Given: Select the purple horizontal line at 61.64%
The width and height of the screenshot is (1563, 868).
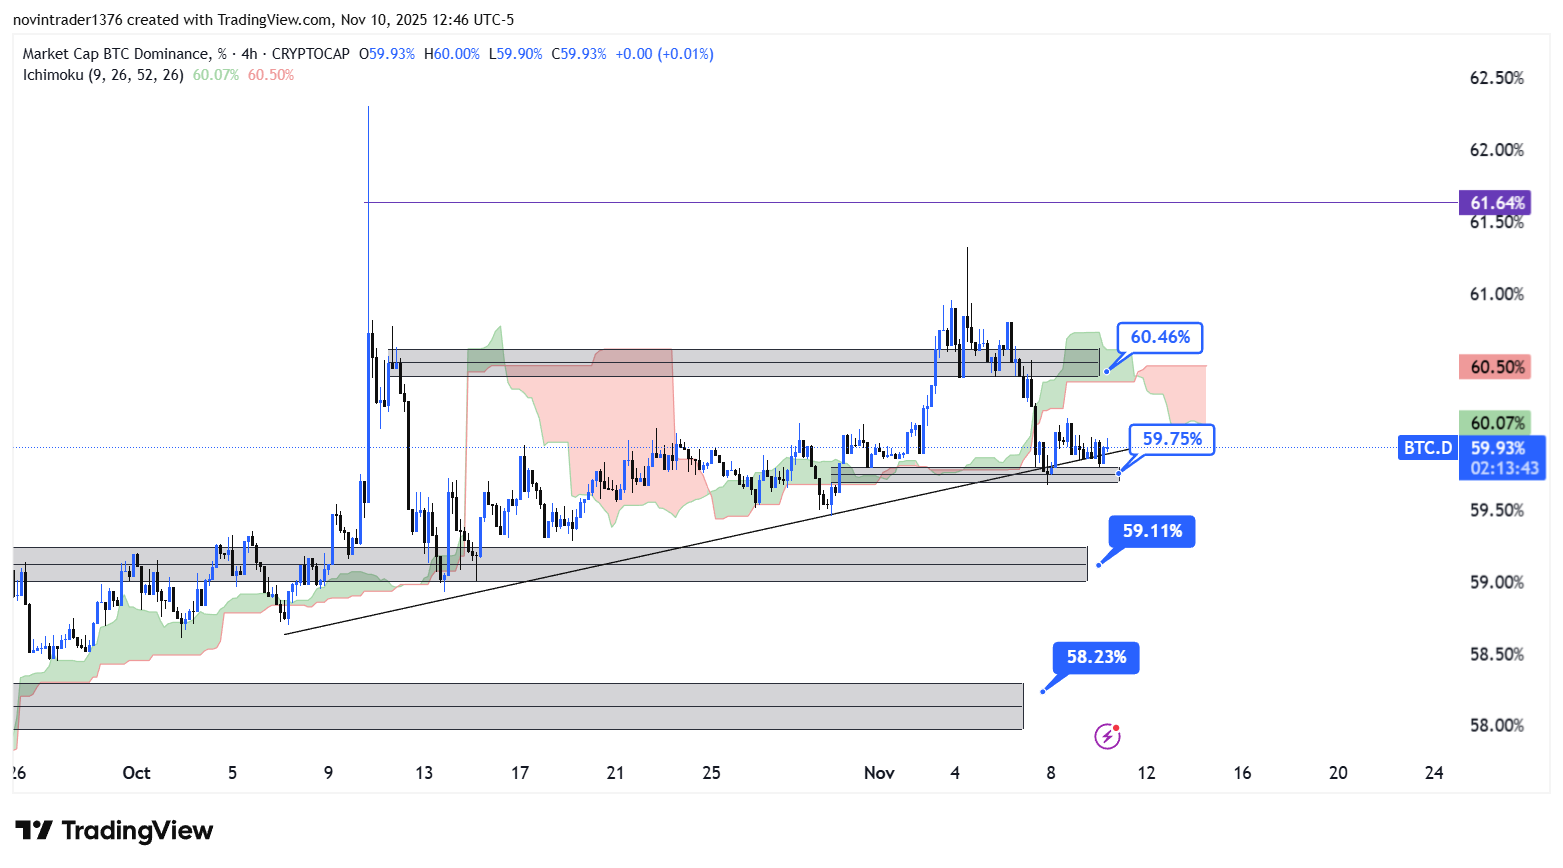Looking at the screenshot, I should click(x=900, y=203).
